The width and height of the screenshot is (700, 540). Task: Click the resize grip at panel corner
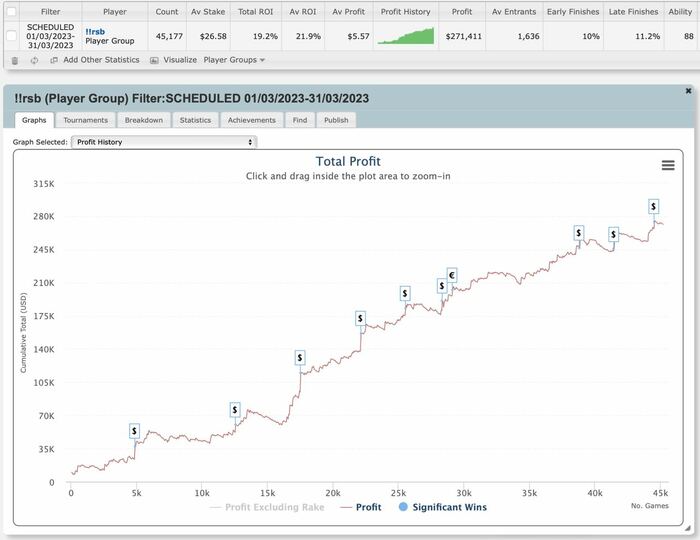(688, 528)
